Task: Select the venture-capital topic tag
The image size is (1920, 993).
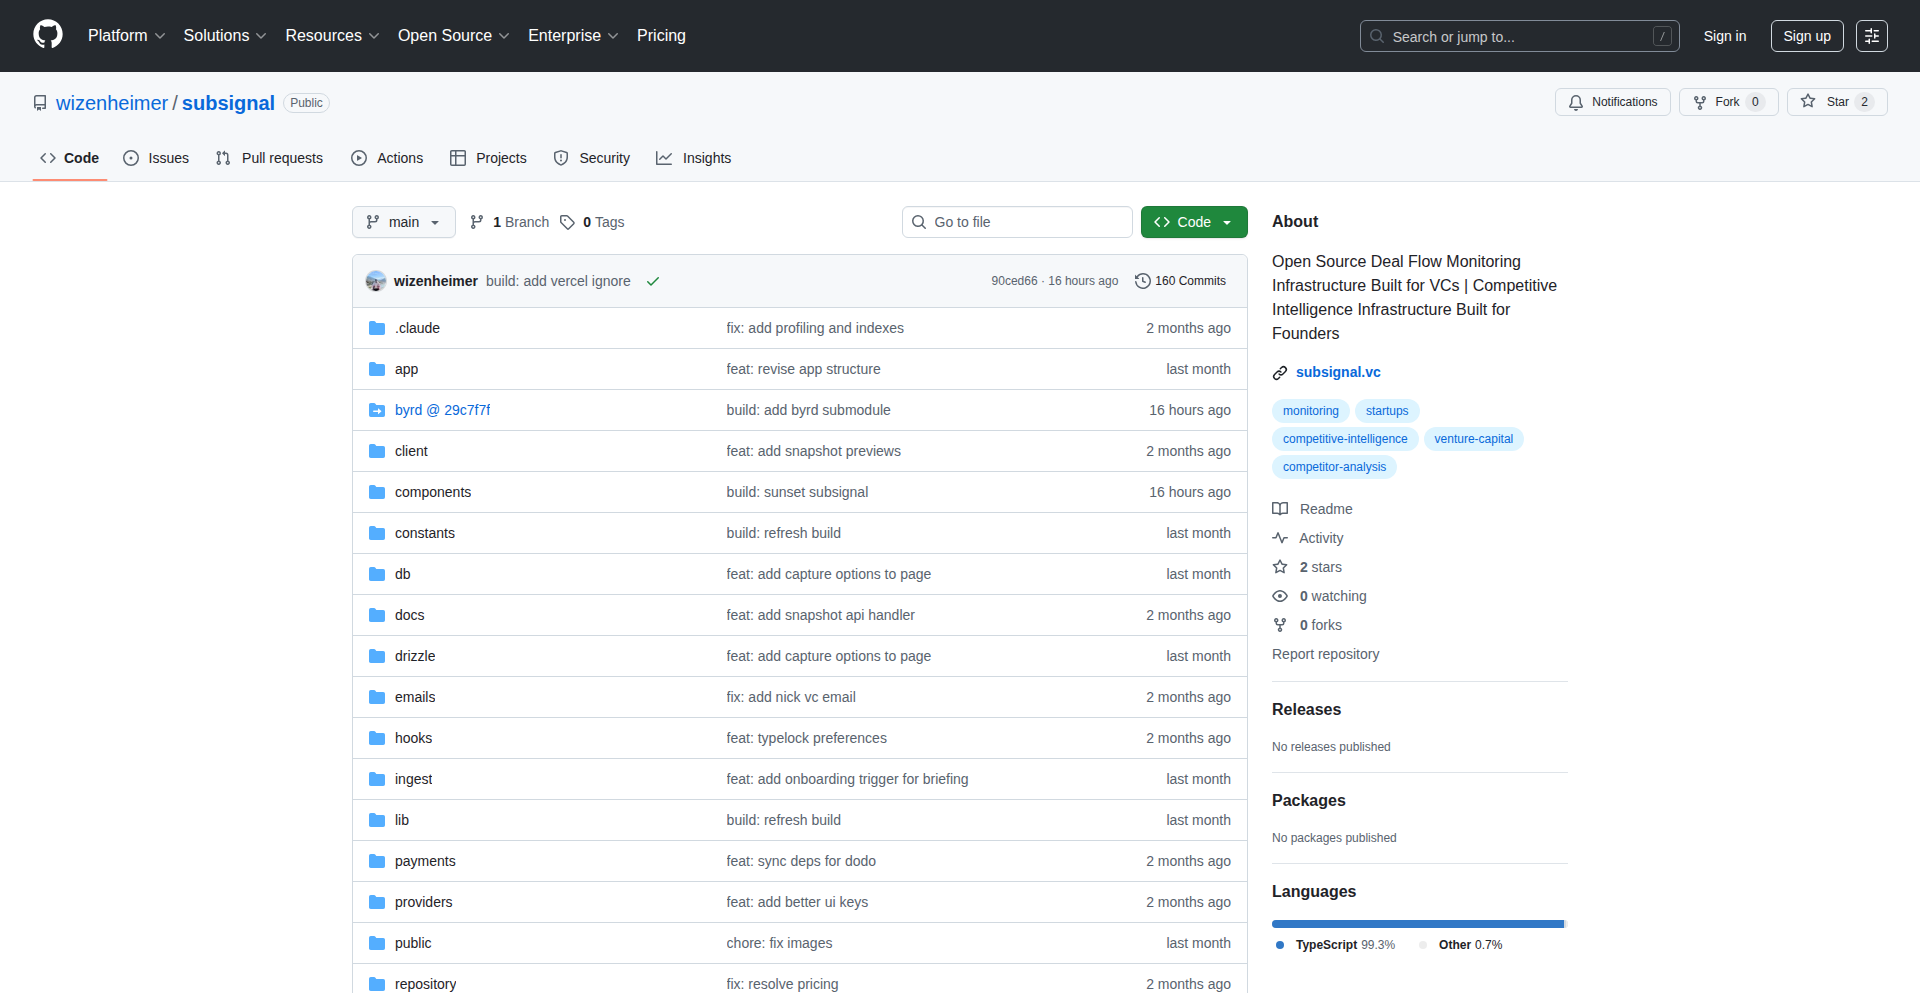Action: 1473,439
